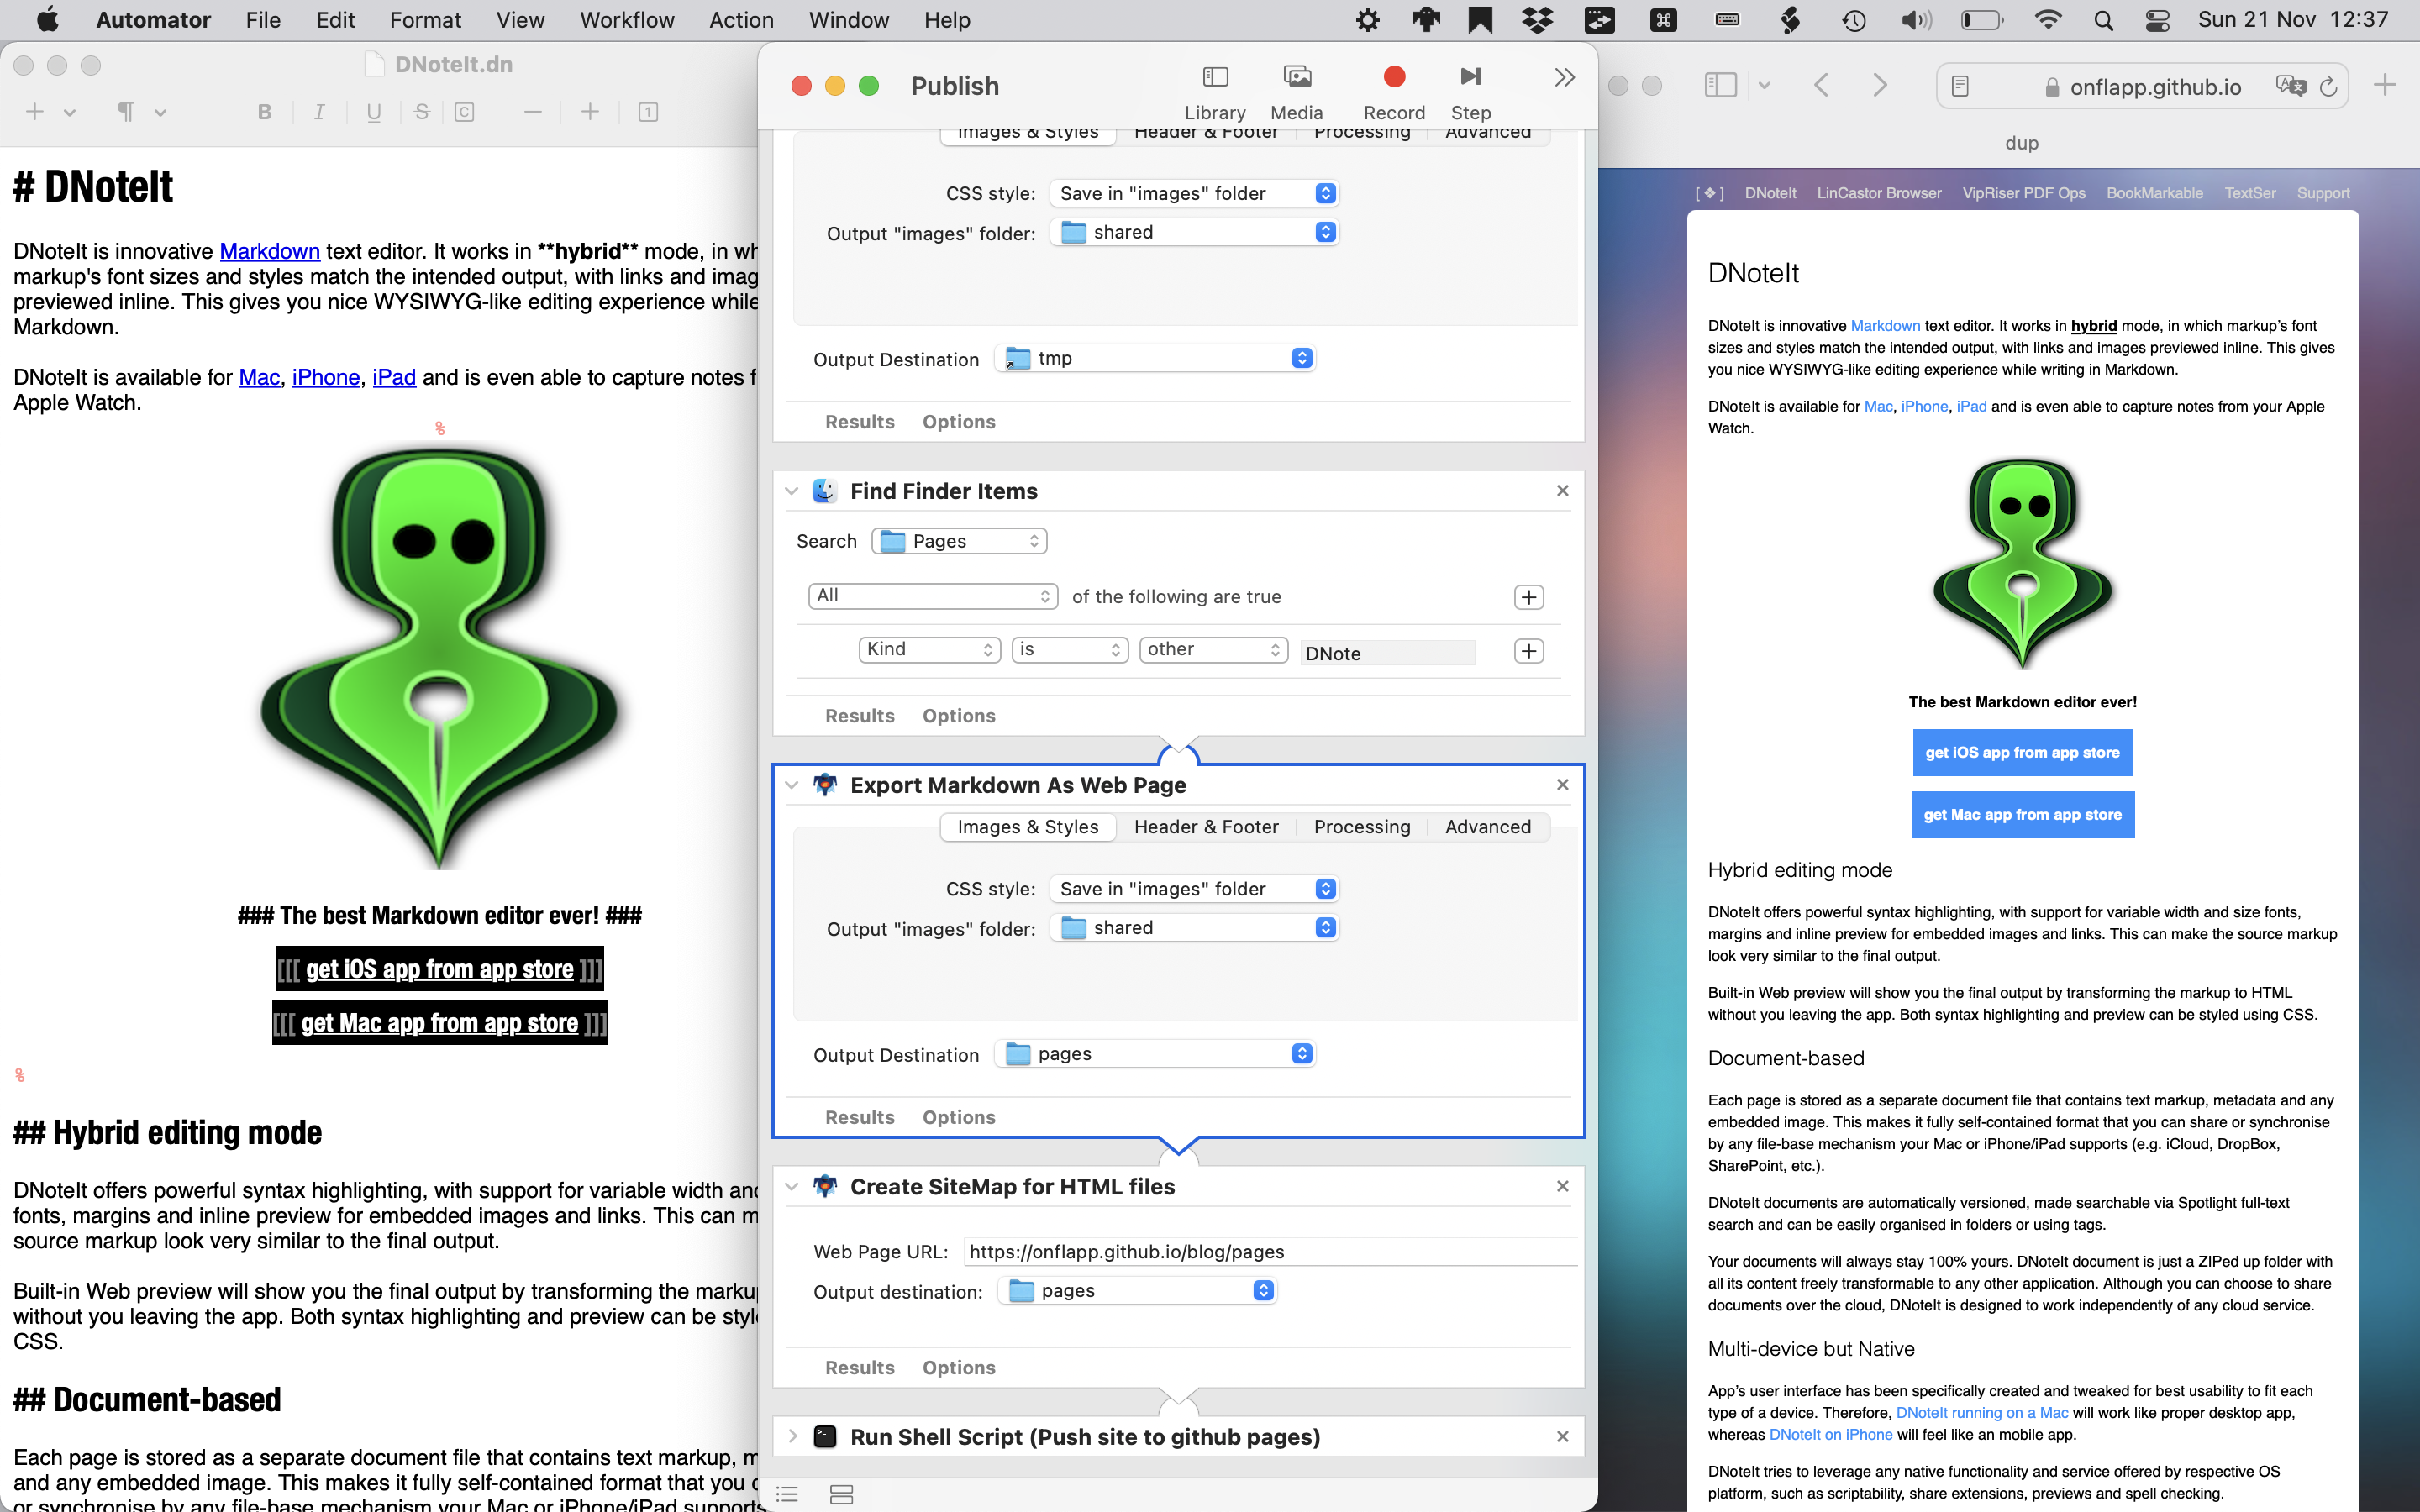This screenshot has width=2420, height=1512.
Task: Add a condition to the Kind rule row
Action: pyautogui.click(x=1529, y=651)
